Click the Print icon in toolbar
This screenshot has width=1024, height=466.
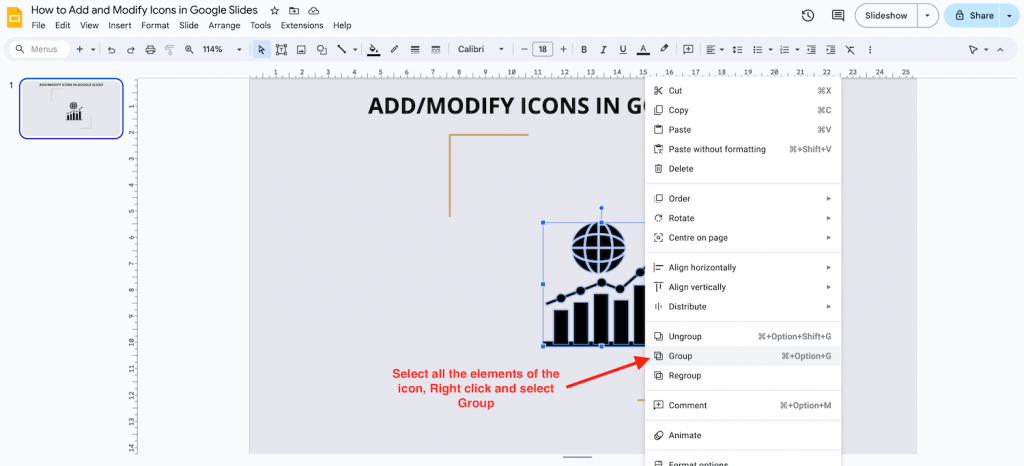coord(149,49)
